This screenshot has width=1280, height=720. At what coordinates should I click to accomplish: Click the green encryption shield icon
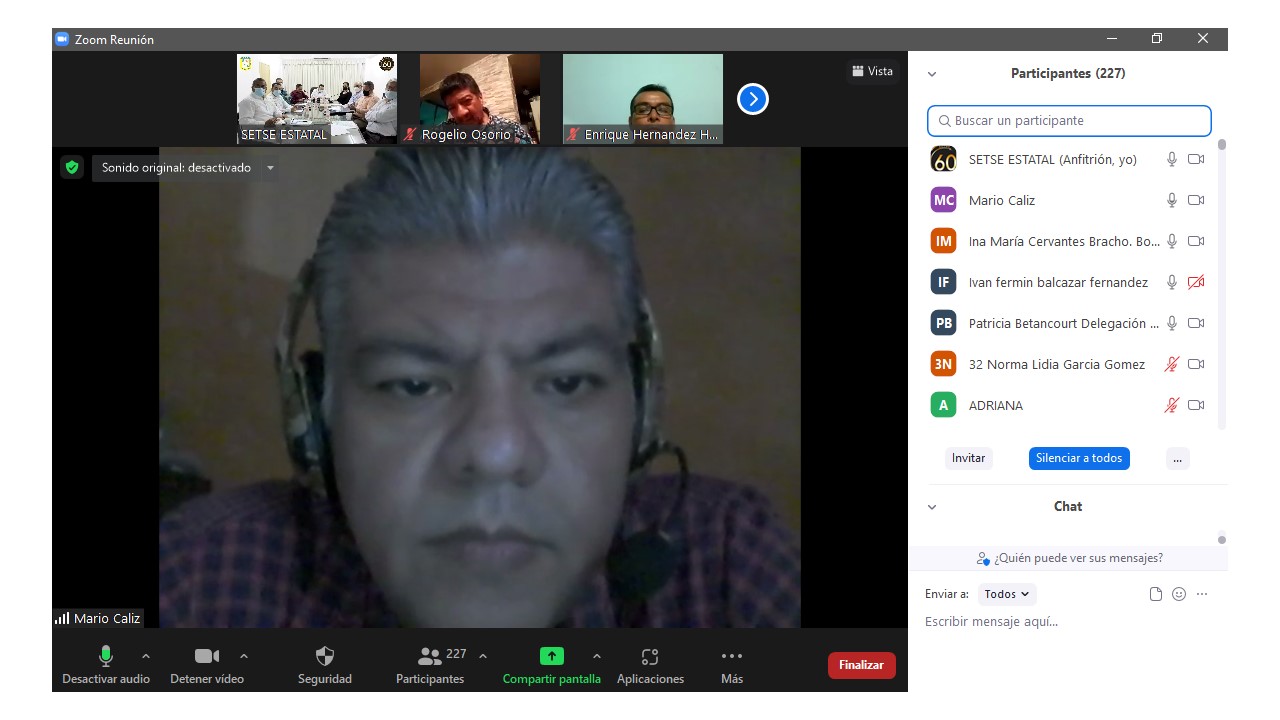click(72, 167)
